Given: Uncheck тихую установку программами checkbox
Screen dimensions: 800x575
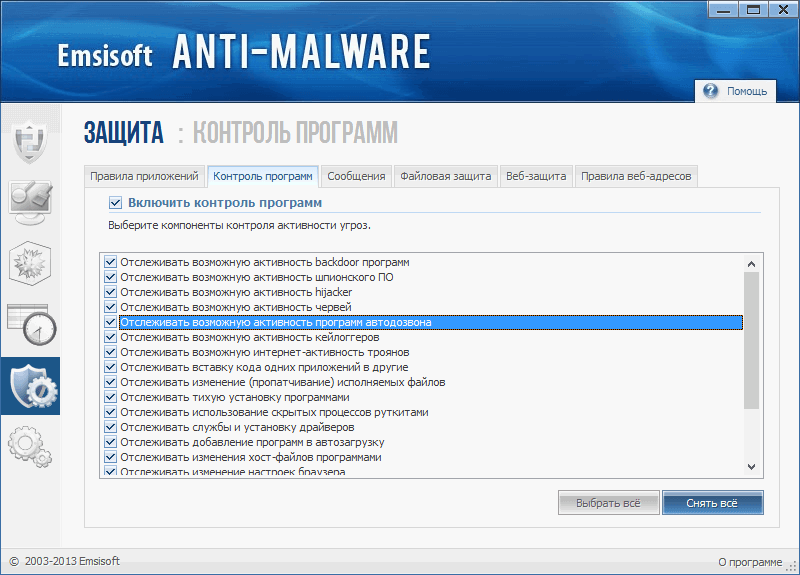Looking at the screenshot, I should point(110,397).
